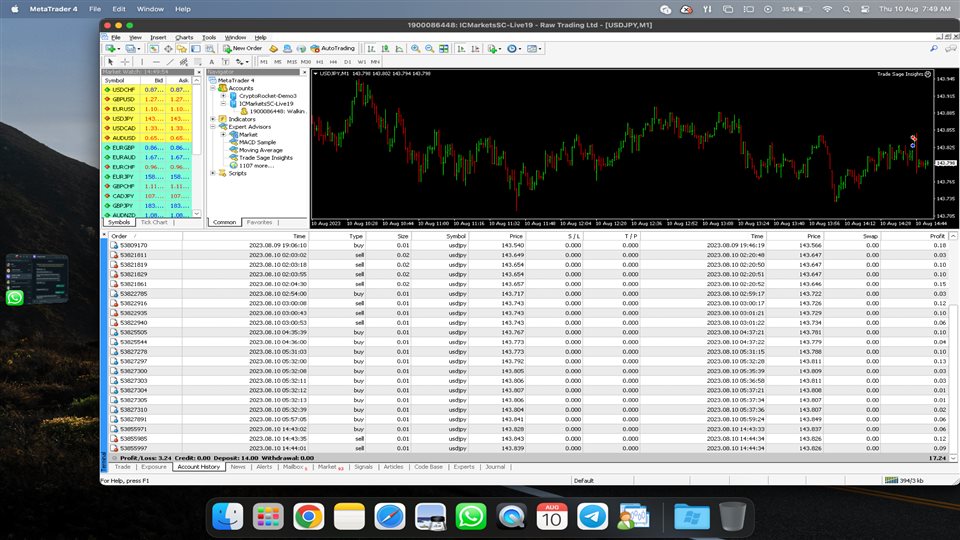Toggle the AutoTrading button
Image resolution: width=960 pixels, height=540 pixels.
point(332,48)
